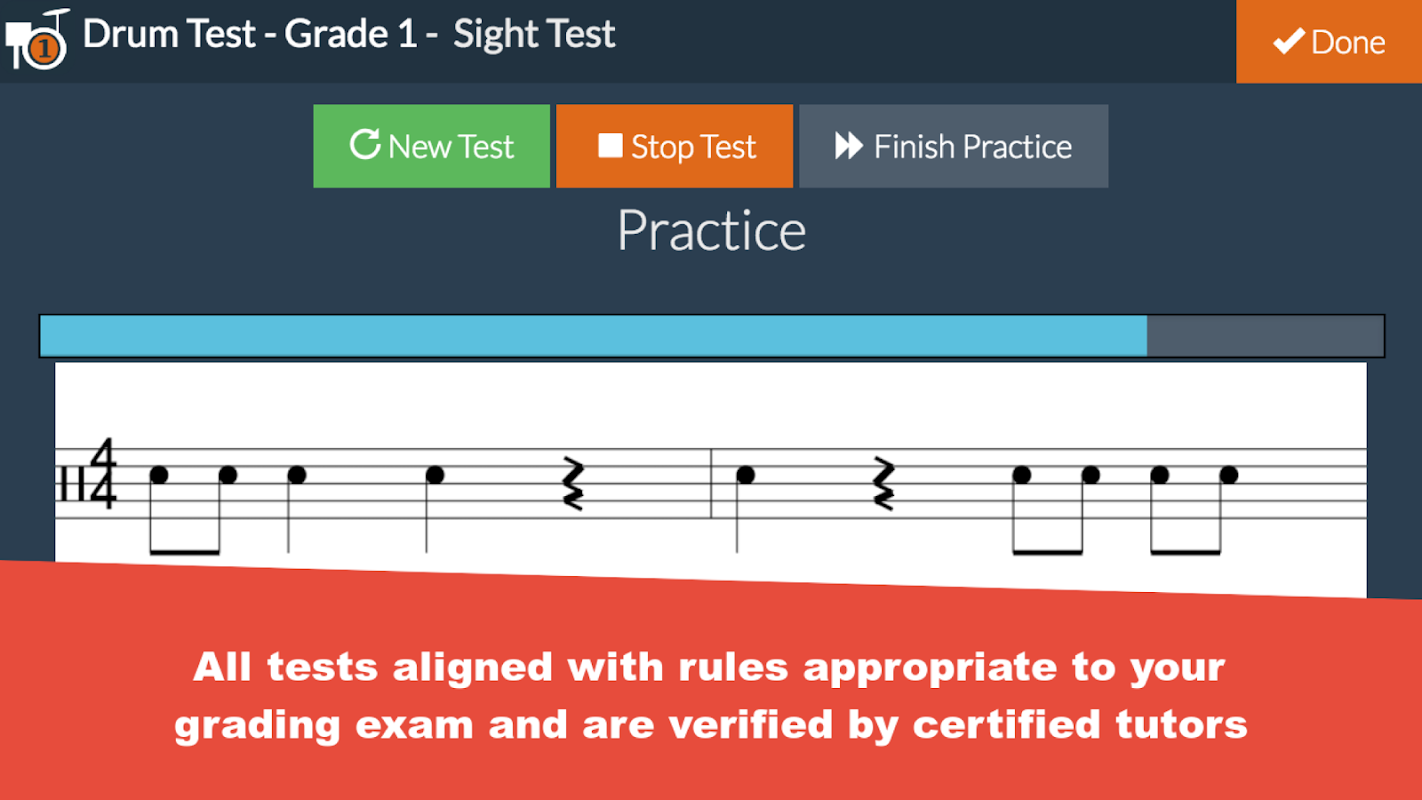
Task: Click the quarter rest in first measure
Action: point(571,484)
